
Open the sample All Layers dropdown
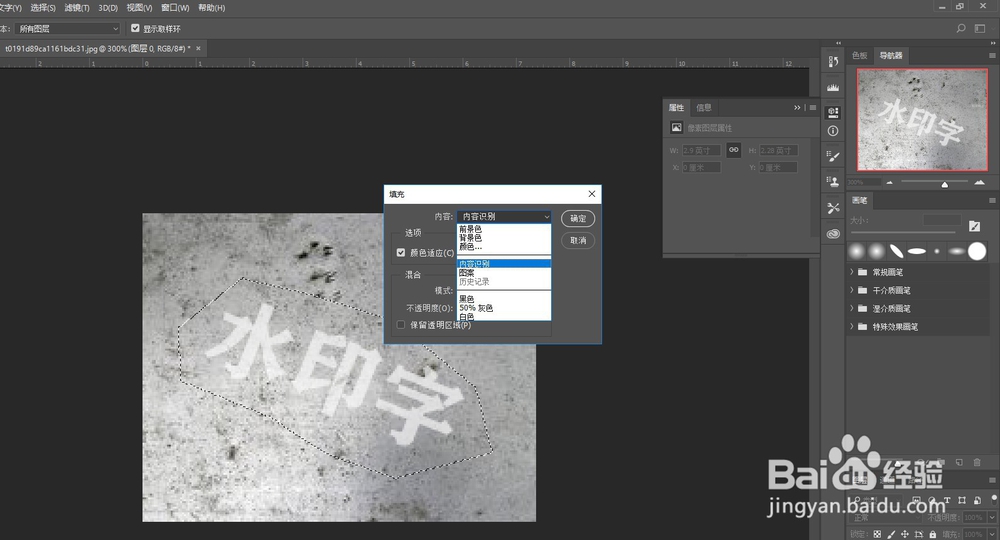[68, 29]
